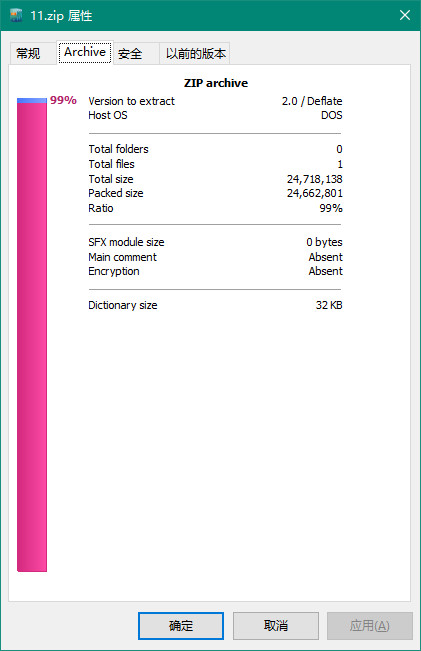Click the disabled 应用(A) button

pos(370,625)
